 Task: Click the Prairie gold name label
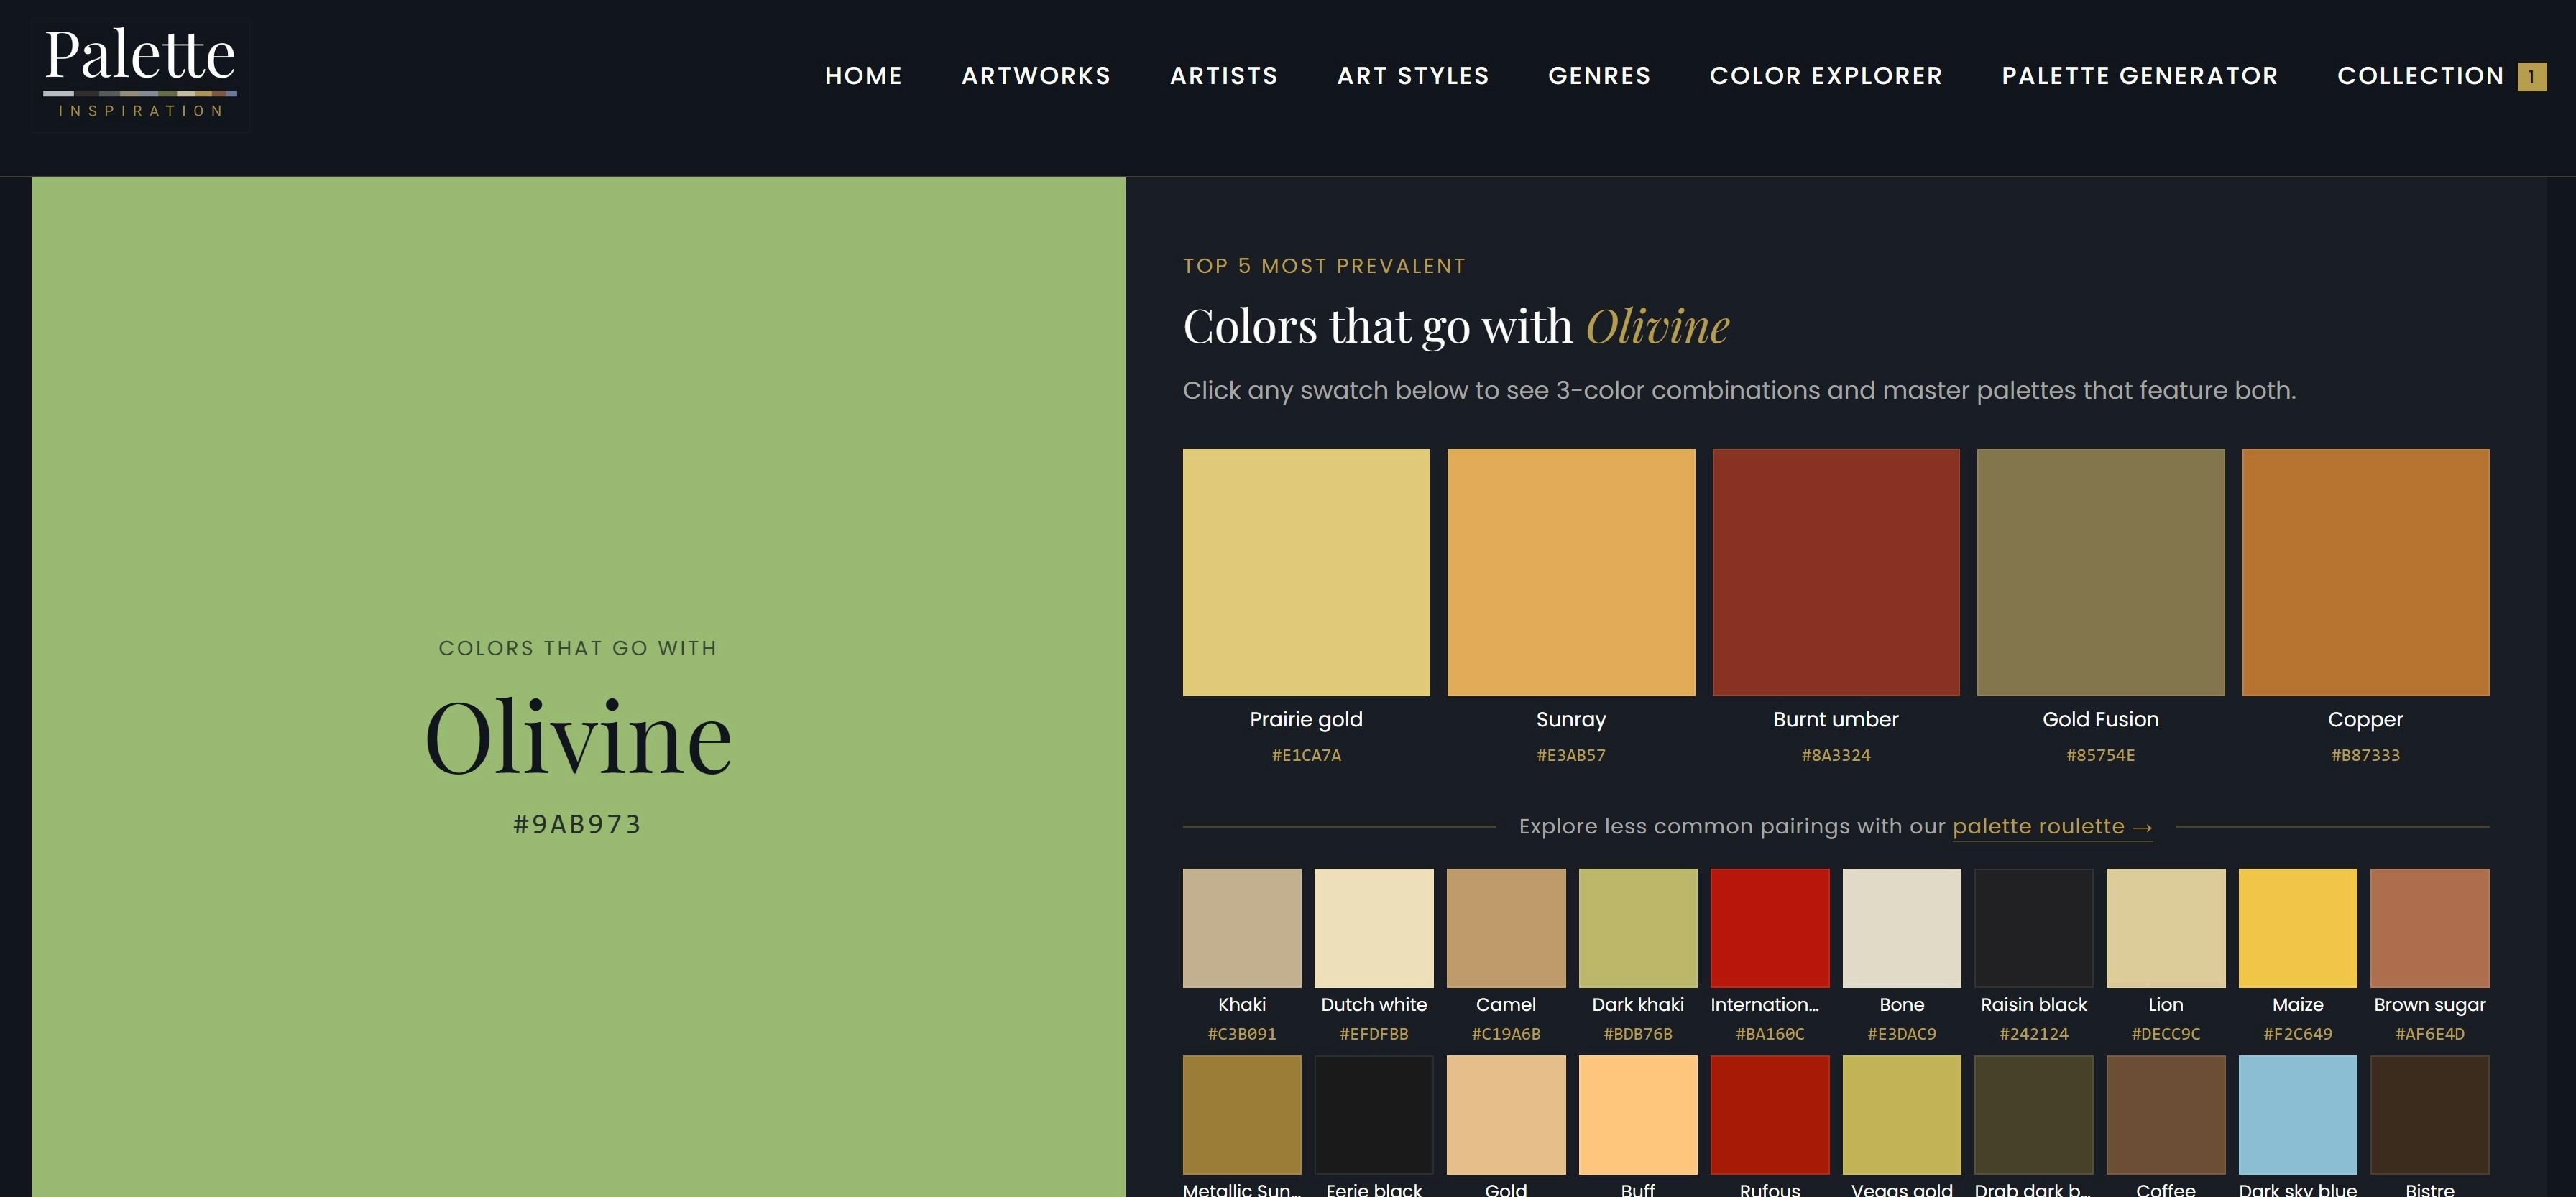coord(1306,720)
